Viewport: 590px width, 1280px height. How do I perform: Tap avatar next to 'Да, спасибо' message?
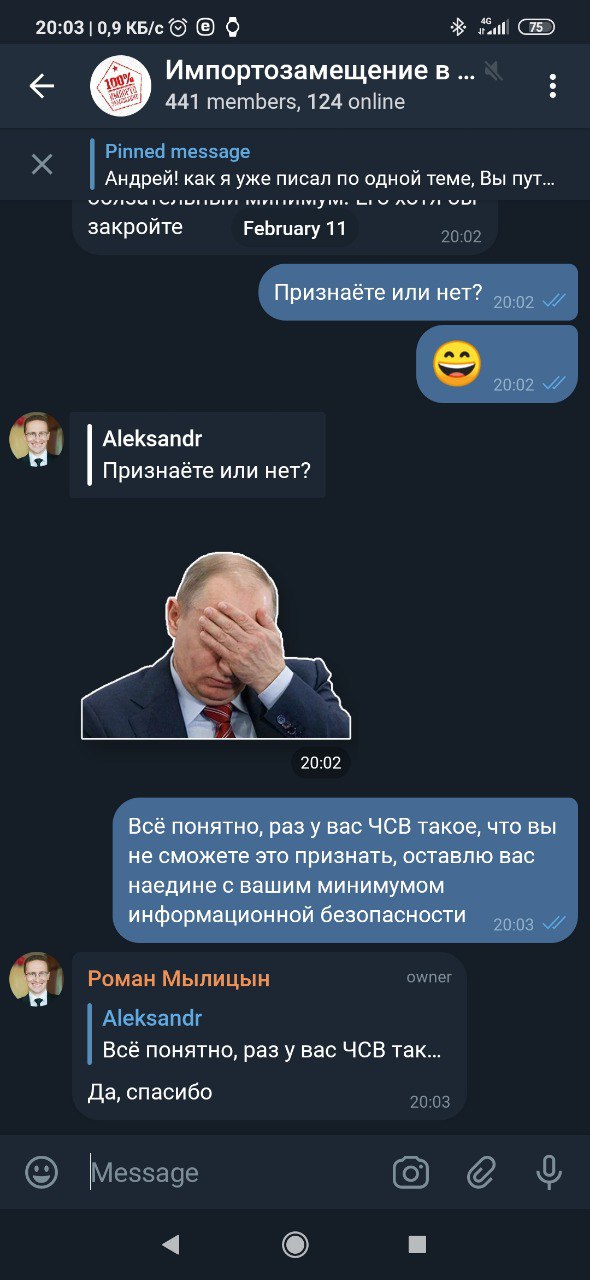(36, 979)
